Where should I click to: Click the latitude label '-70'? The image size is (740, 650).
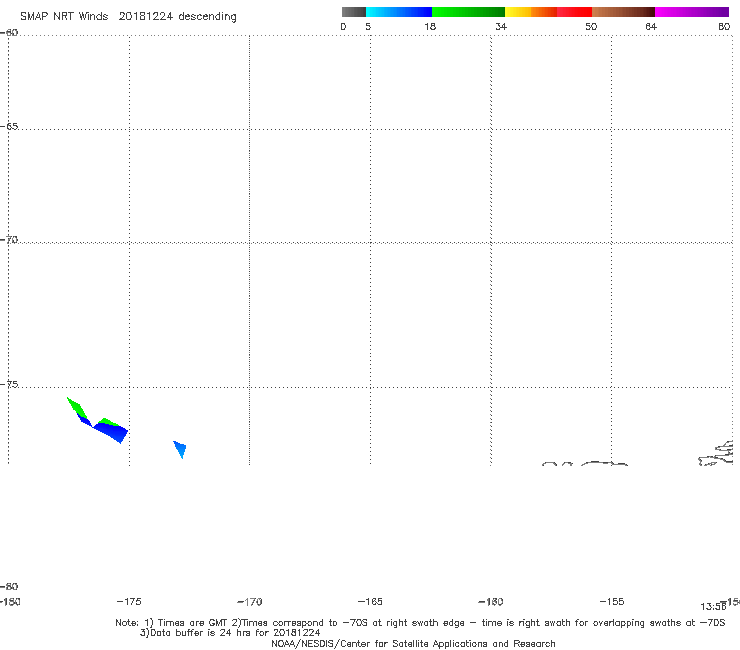(x=9, y=240)
